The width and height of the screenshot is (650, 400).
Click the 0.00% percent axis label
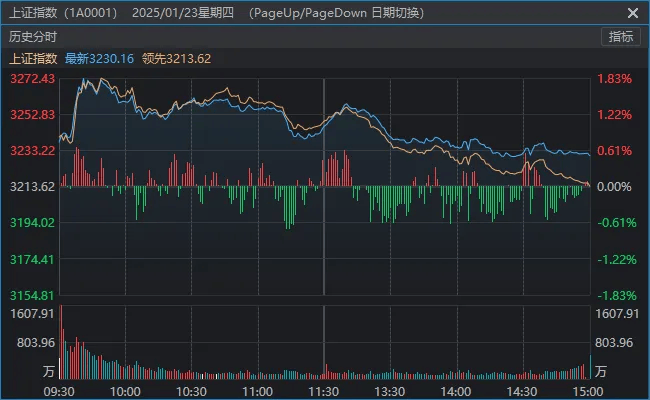[615, 187]
